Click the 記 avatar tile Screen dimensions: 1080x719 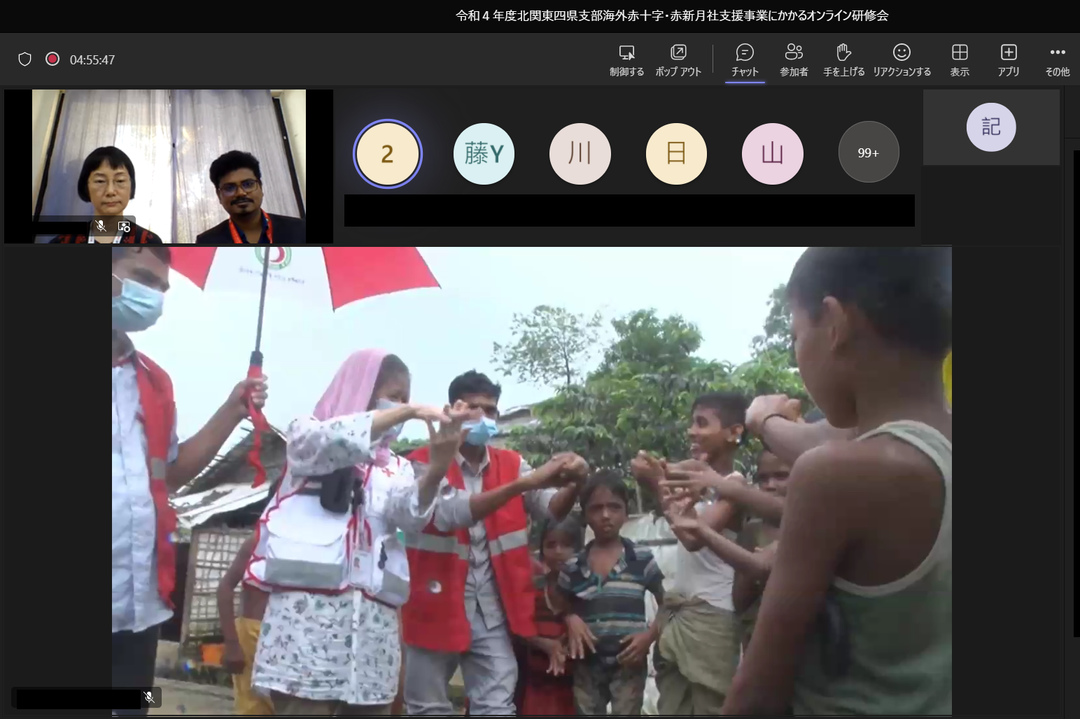pos(990,127)
